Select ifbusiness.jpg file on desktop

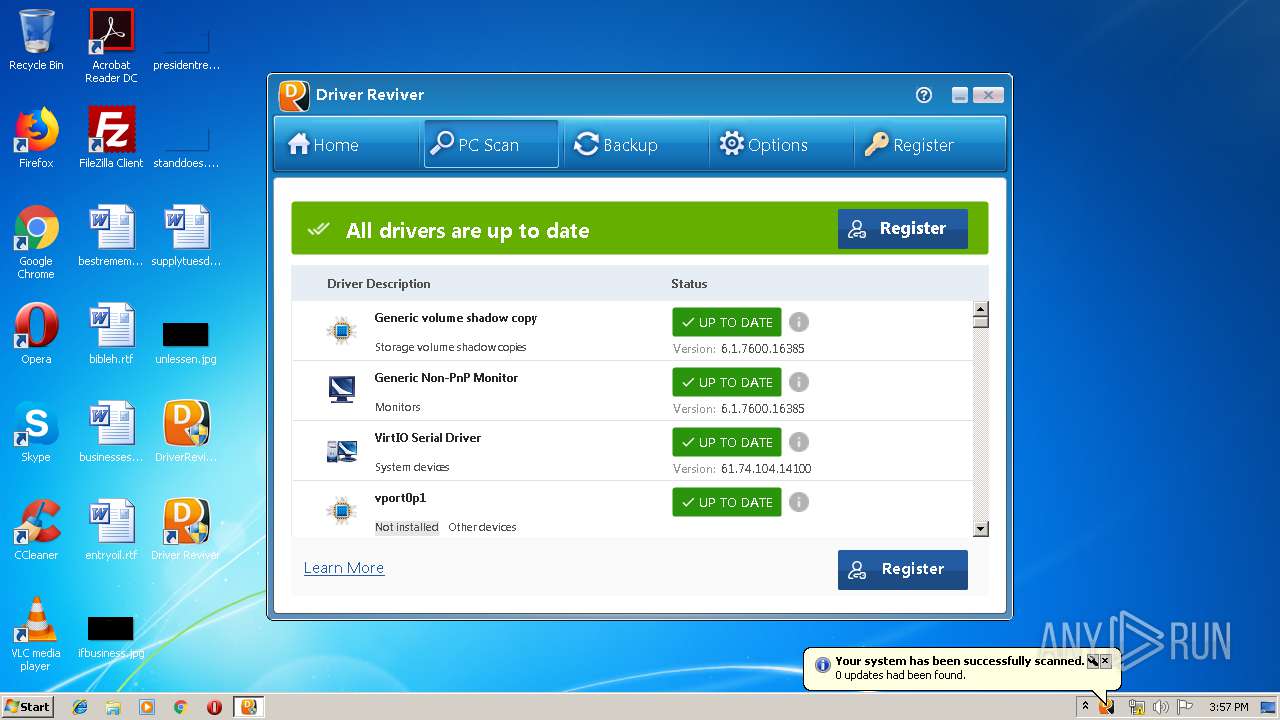click(x=111, y=636)
